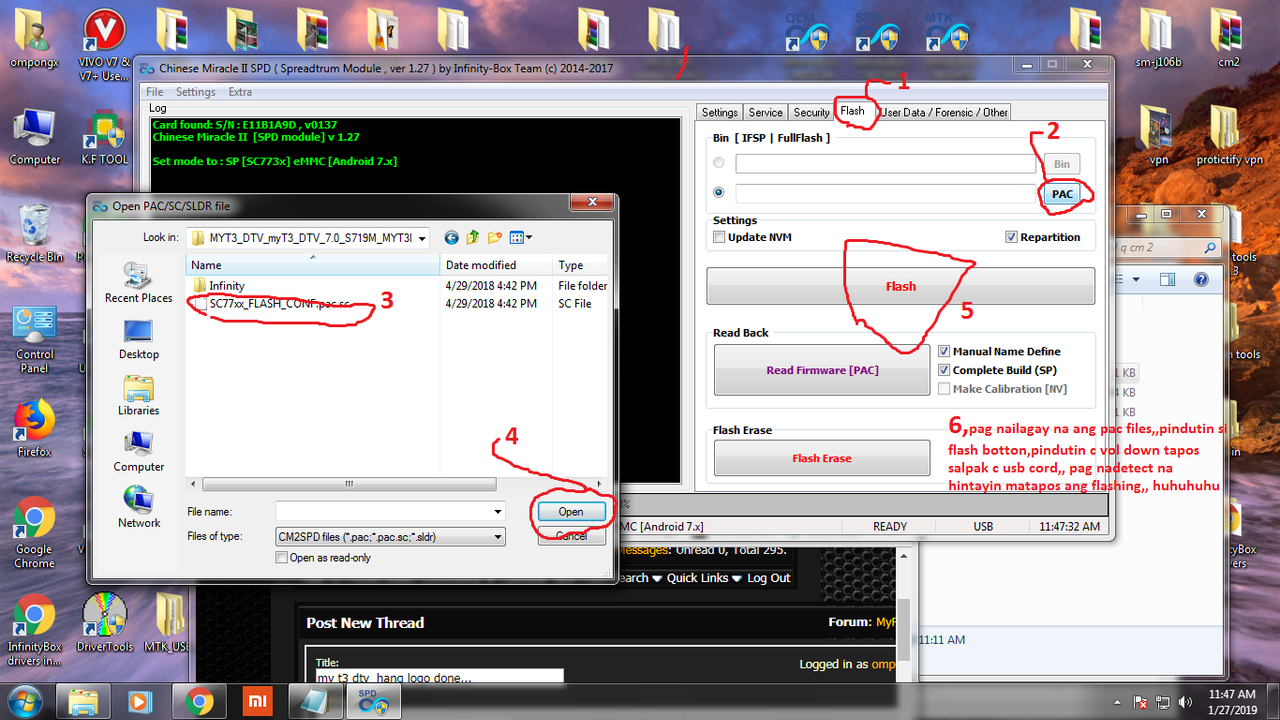Select the PAC file radio button
Image resolution: width=1280 pixels, height=720 pixels.
point(719,193)
